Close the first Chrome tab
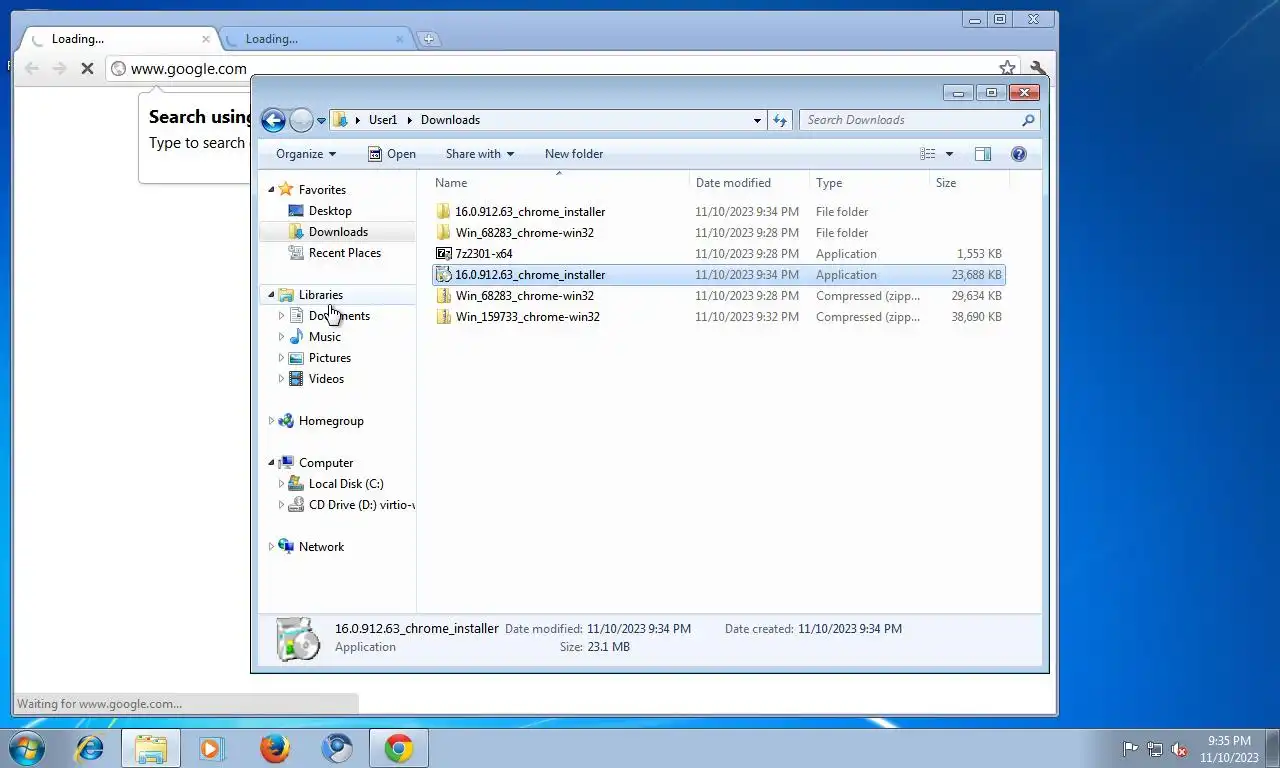Screen dimensions: 1280x768 point(206,39)
